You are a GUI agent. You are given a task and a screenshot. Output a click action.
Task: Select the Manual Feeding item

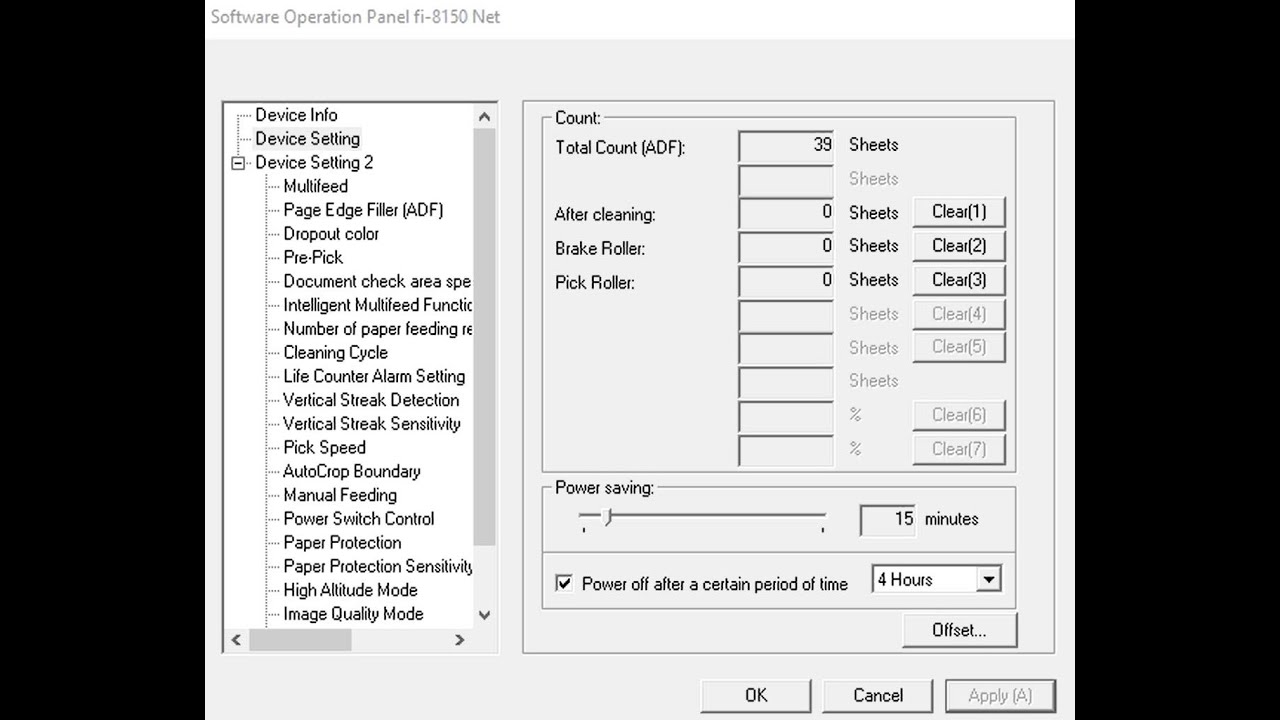pos(340,495)
